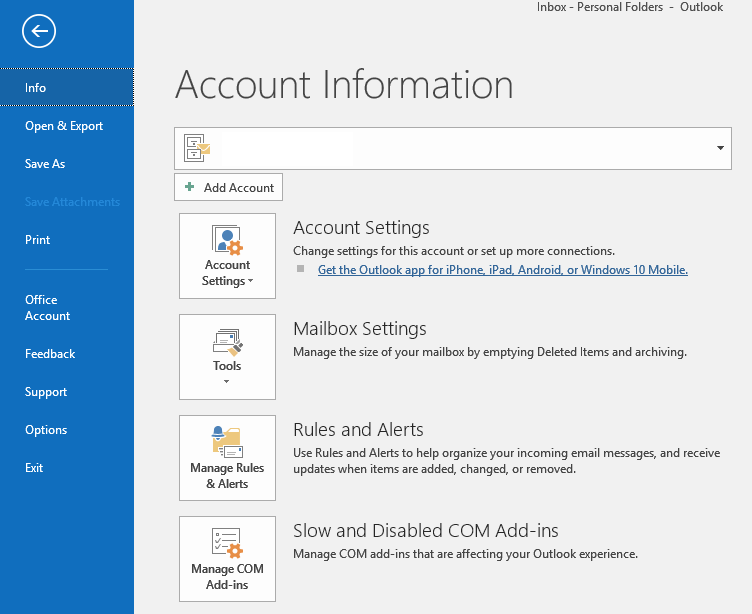Open the Account Settings button with person-gear icon
The height and width of the screenshot is (614, 752).
pyautogui.click(x=227, y=256)
